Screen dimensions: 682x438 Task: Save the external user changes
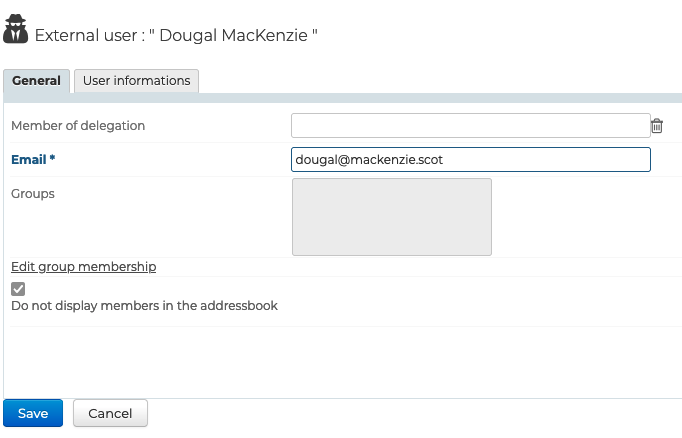pyautogui.click(x=33, y=413)
